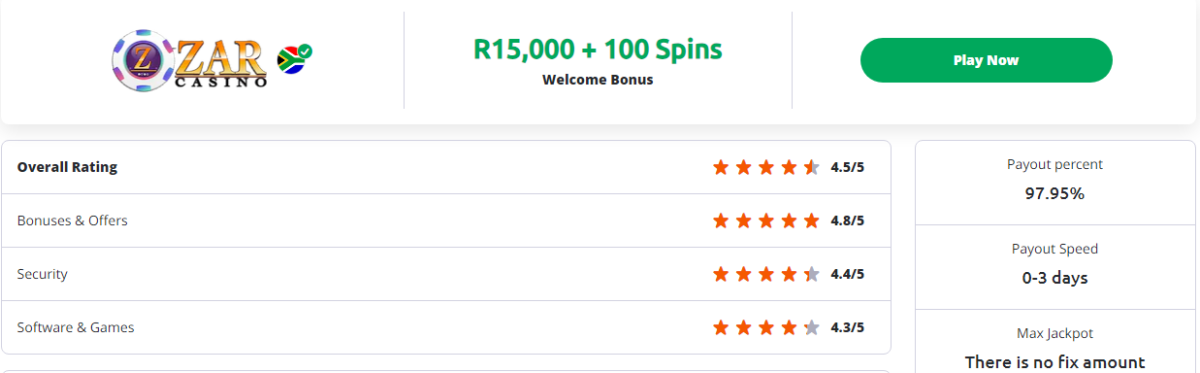This screenshot has height=373, width=1200.
Task: Click the third star in Security row
Action: 766,274
